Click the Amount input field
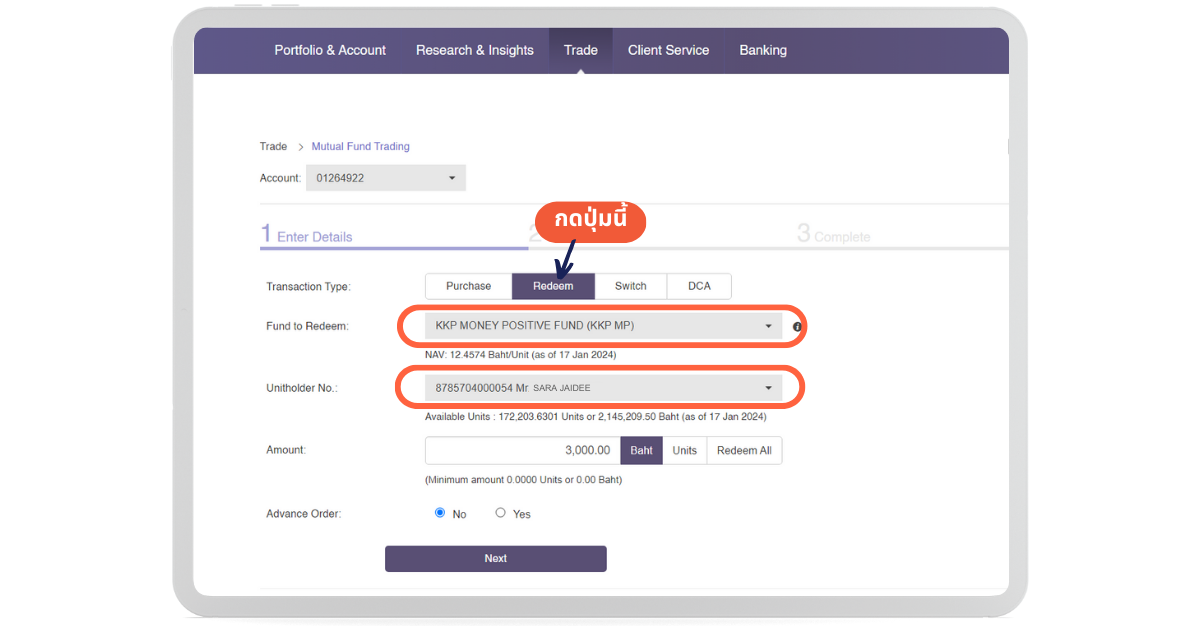Image resolution: width=1200 pixels, height=630 pixels. click(x=522, y=451)
